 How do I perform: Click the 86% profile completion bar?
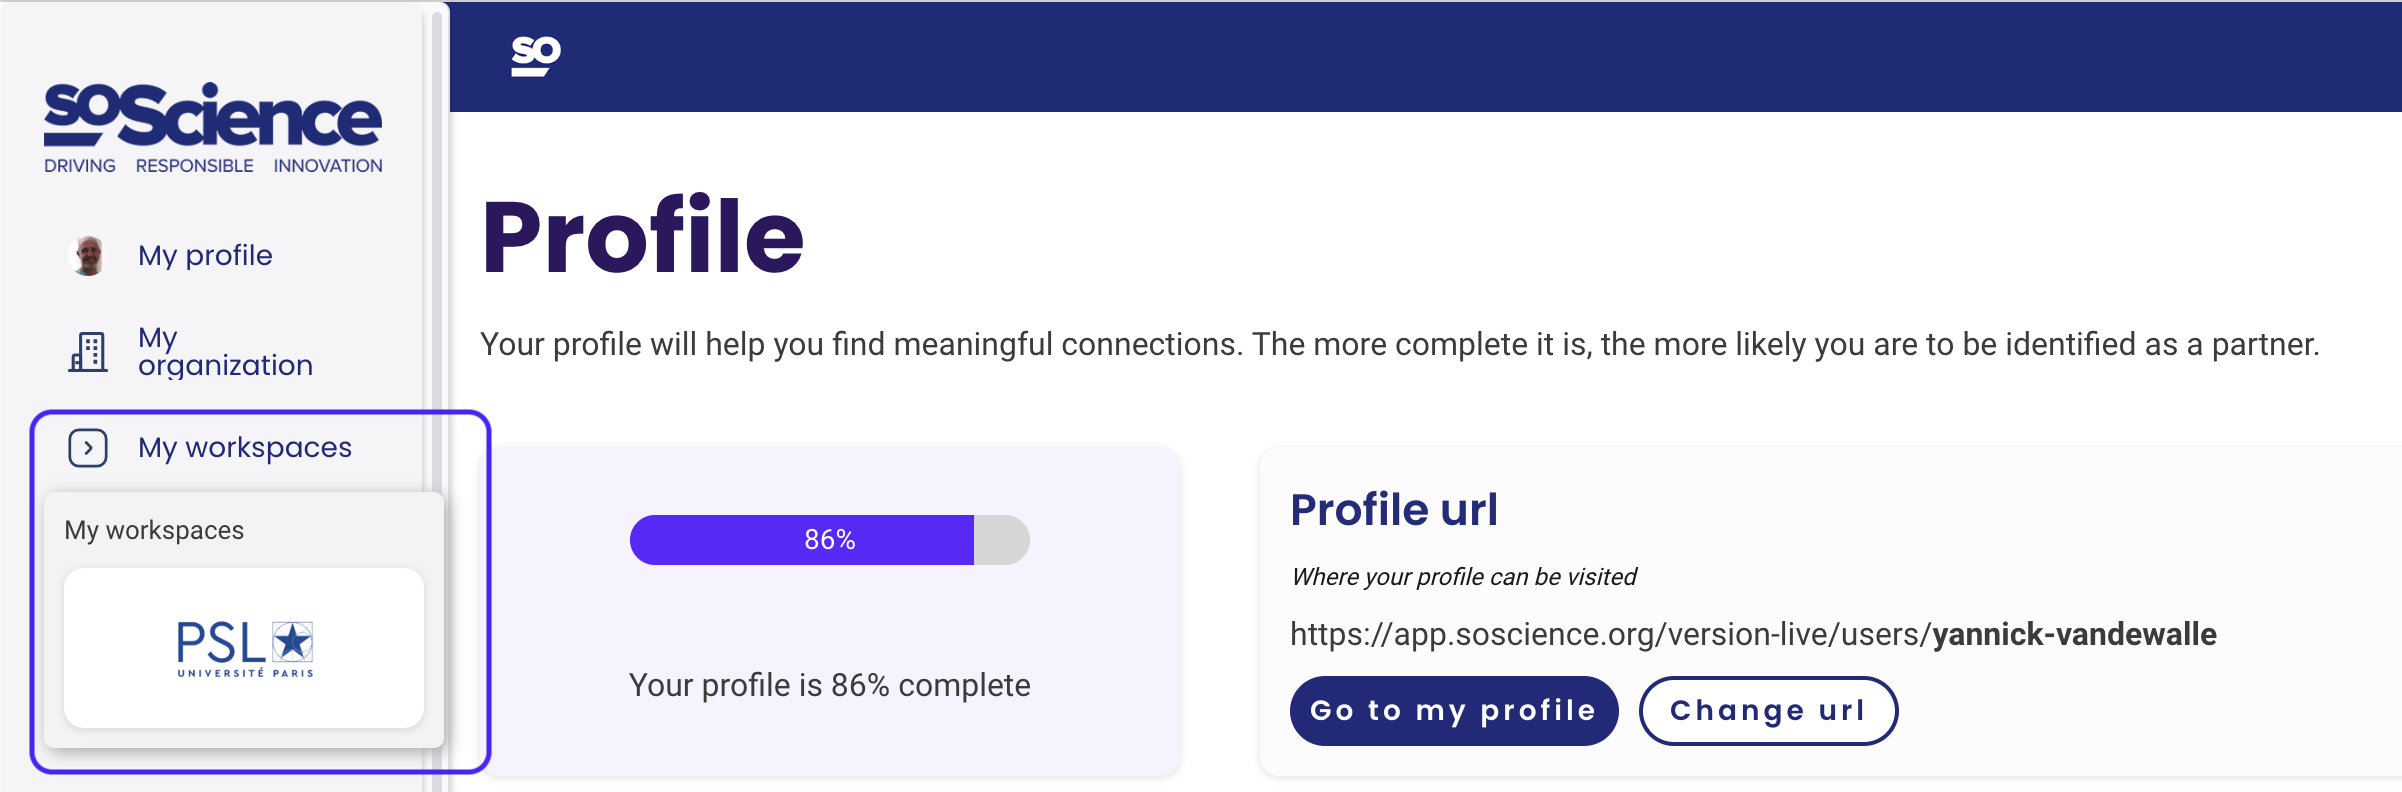click(x=830, y=540)
